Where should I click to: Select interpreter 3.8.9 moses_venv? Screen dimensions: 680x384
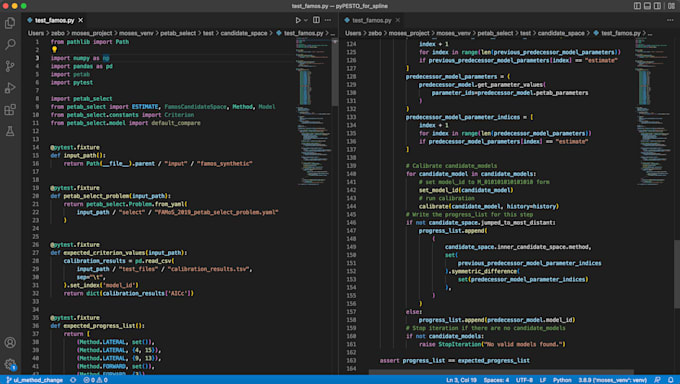[x=612, y=380]
